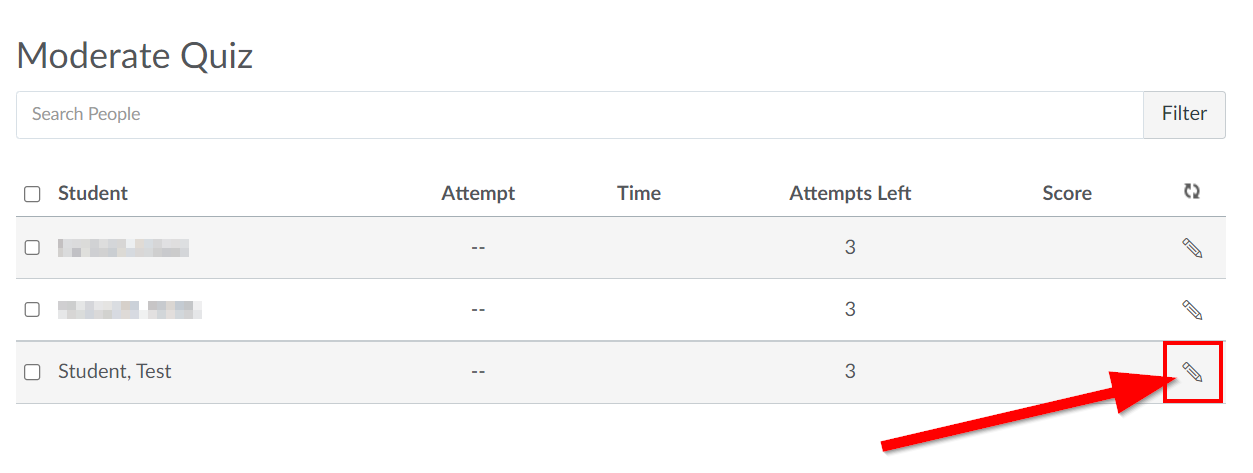The height and width of the screenshot is (473, 1253).
Task: Click attempts left value in Student, Test row
Action: coord(850,371)
